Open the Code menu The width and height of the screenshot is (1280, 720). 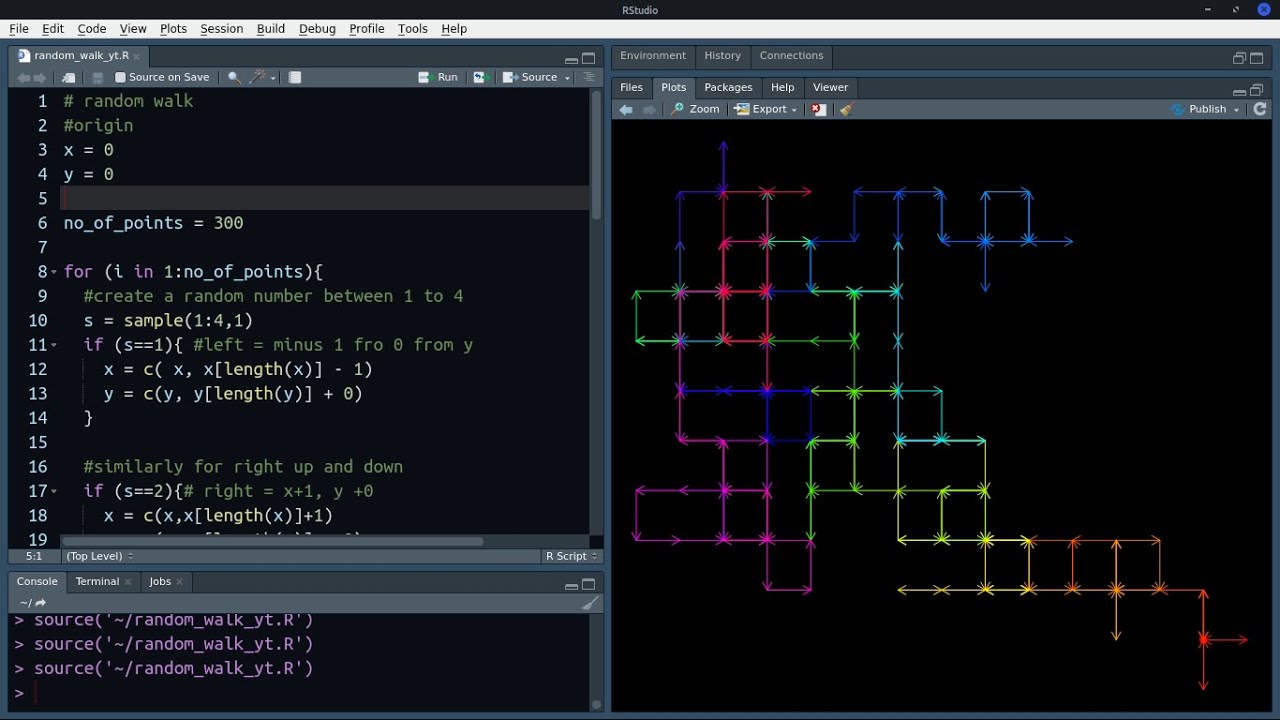point(92,29)
